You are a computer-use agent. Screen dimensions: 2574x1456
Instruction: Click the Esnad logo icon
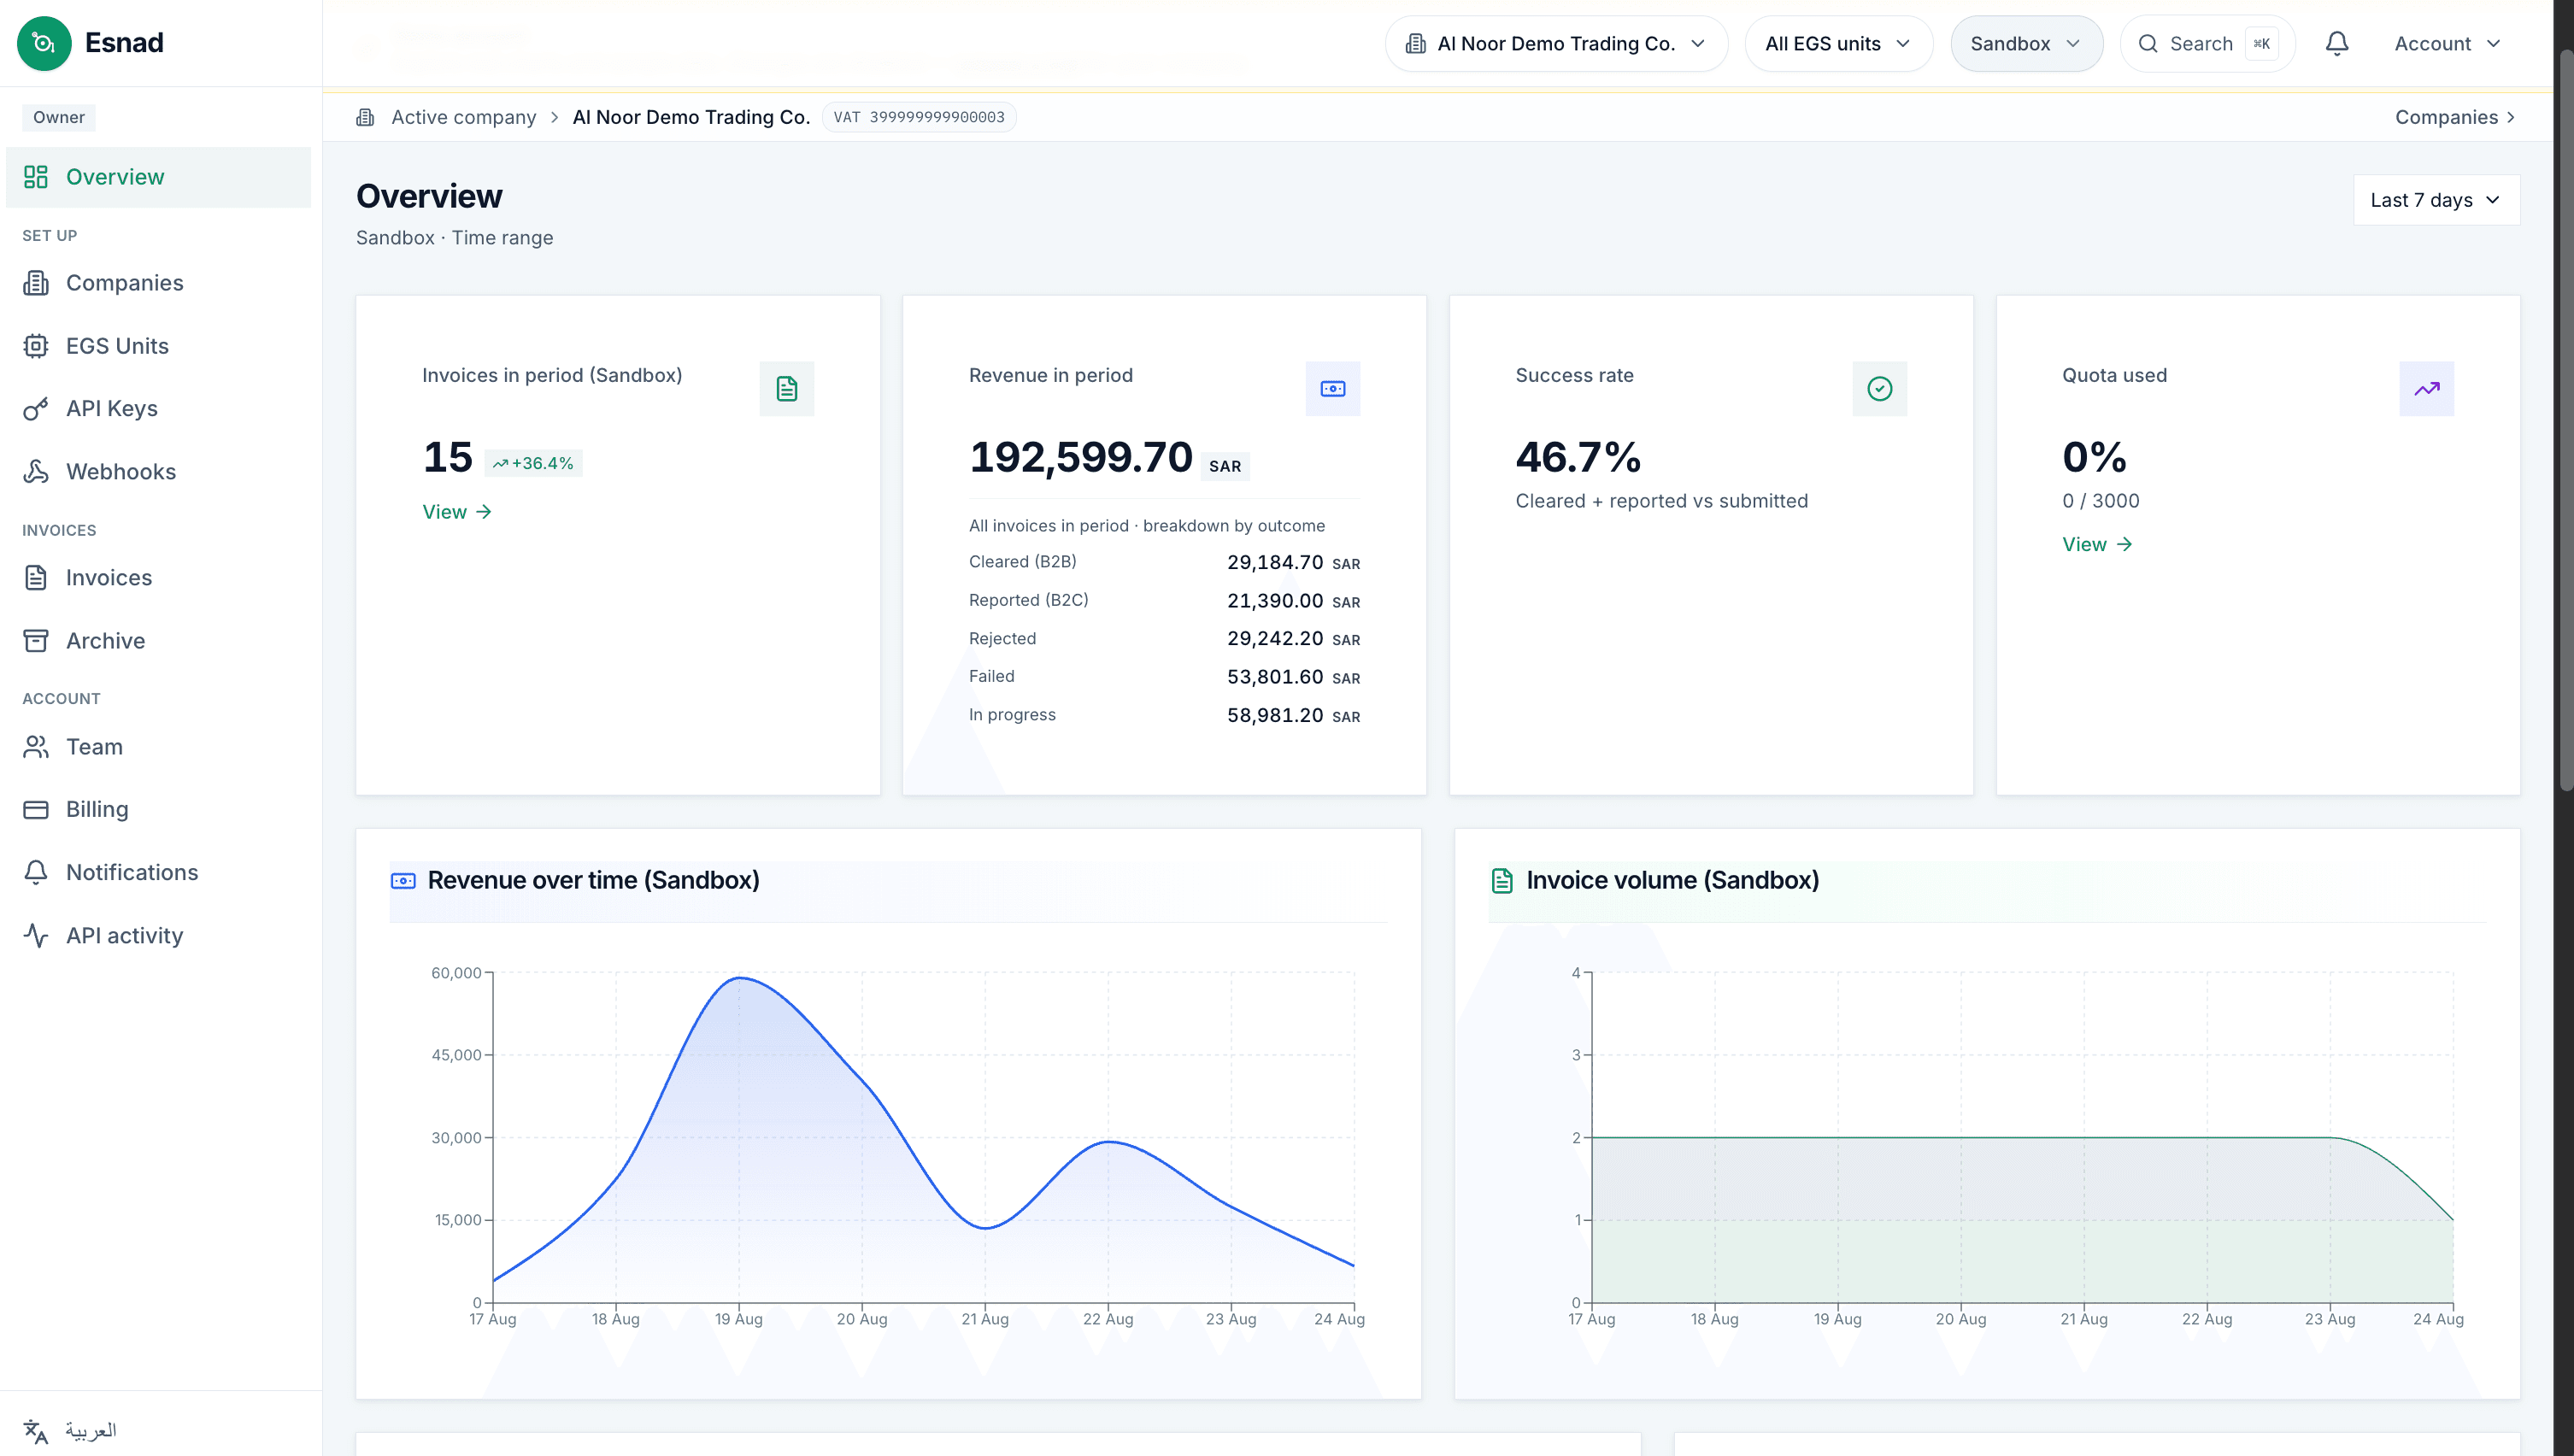(x=44, y=43)
